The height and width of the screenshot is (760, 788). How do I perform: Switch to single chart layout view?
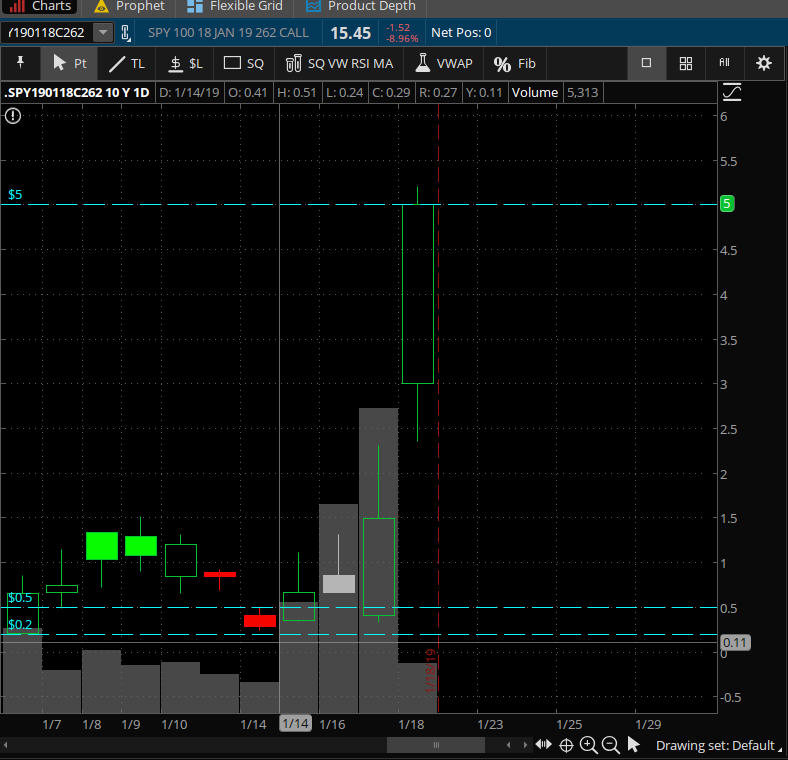[646, 63]
